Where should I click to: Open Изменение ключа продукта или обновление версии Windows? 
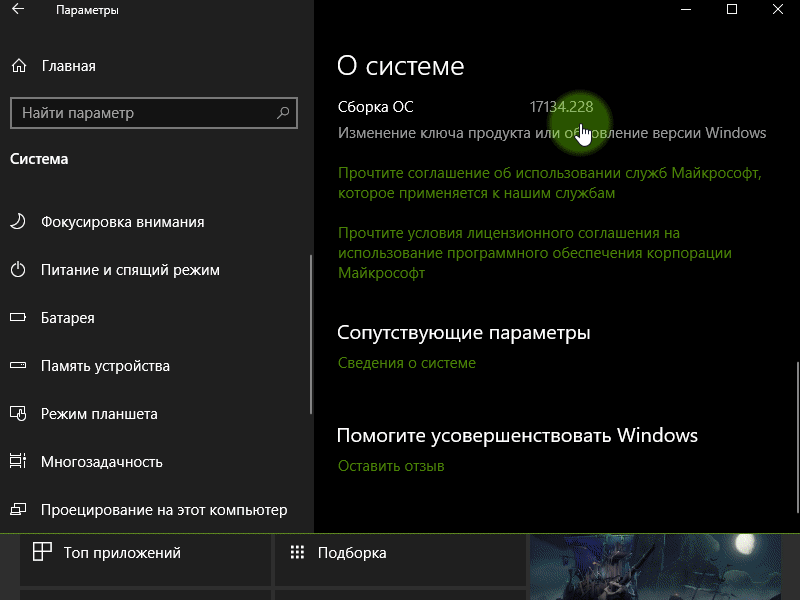point(552,133)
